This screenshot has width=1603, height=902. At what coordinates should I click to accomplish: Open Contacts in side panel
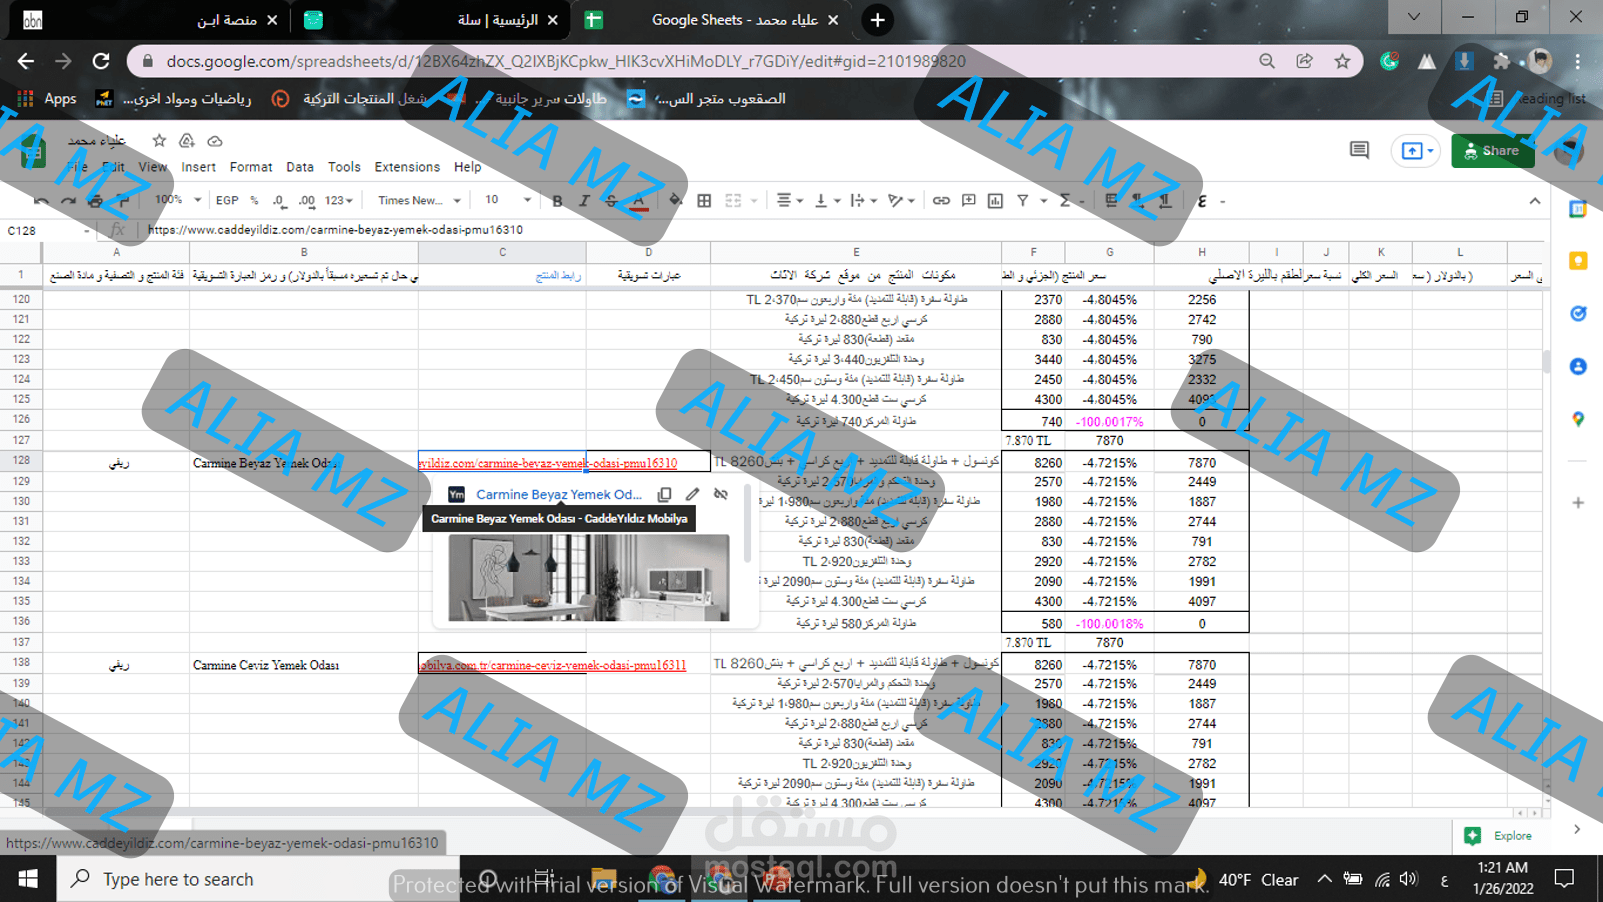point(1578,367)
